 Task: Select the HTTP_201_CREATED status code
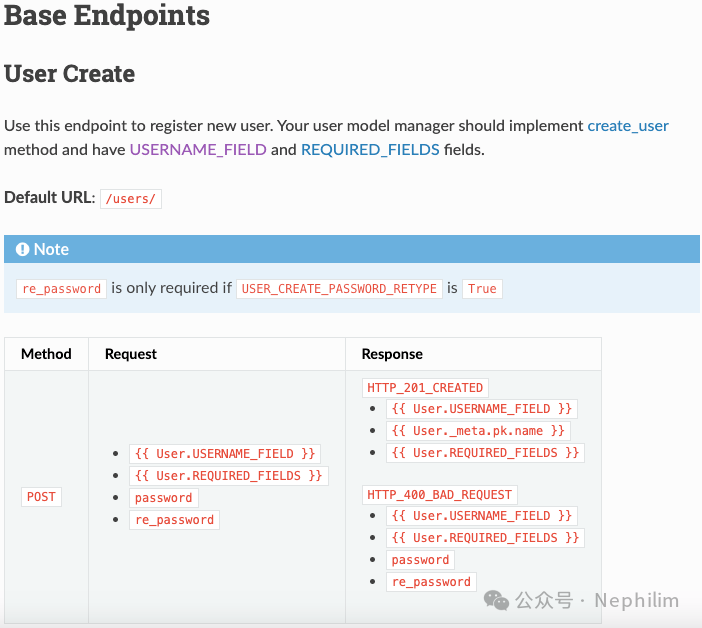425,387
